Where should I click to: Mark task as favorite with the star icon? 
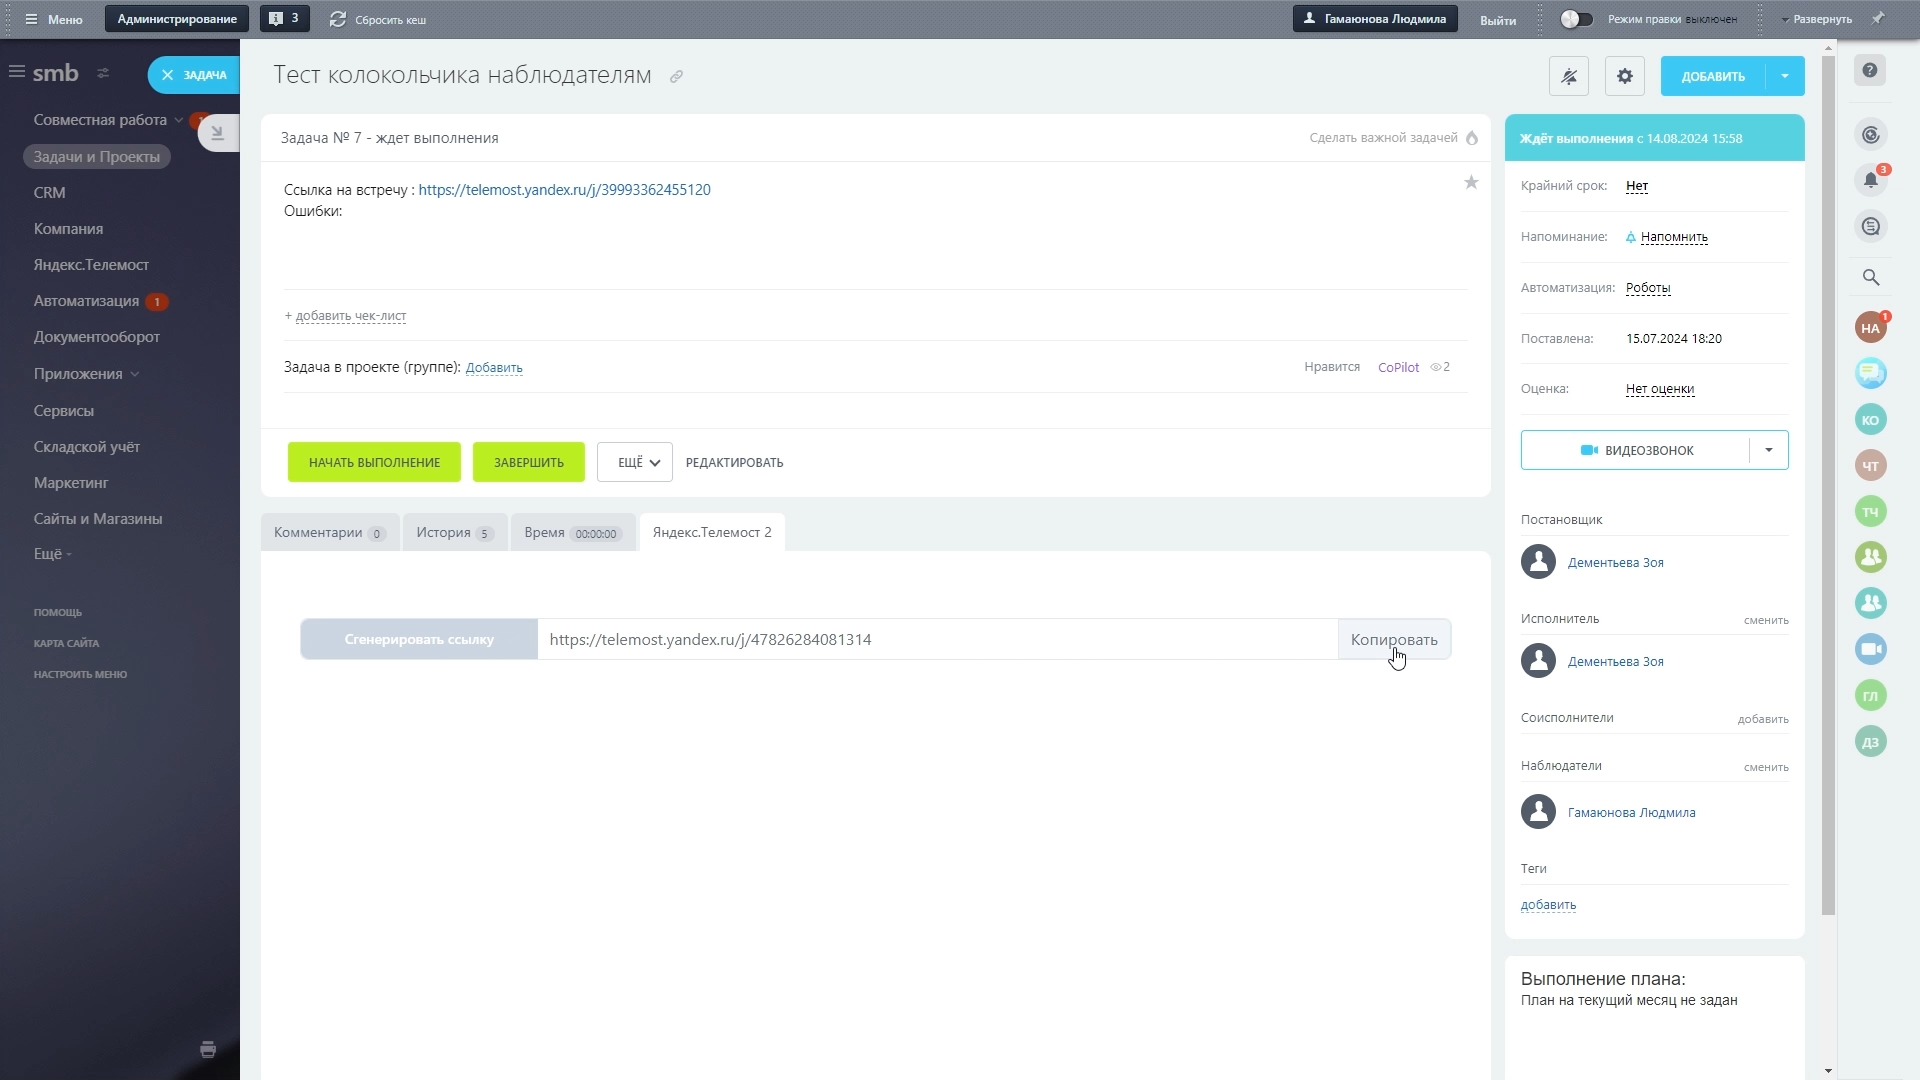(1471, 182)
